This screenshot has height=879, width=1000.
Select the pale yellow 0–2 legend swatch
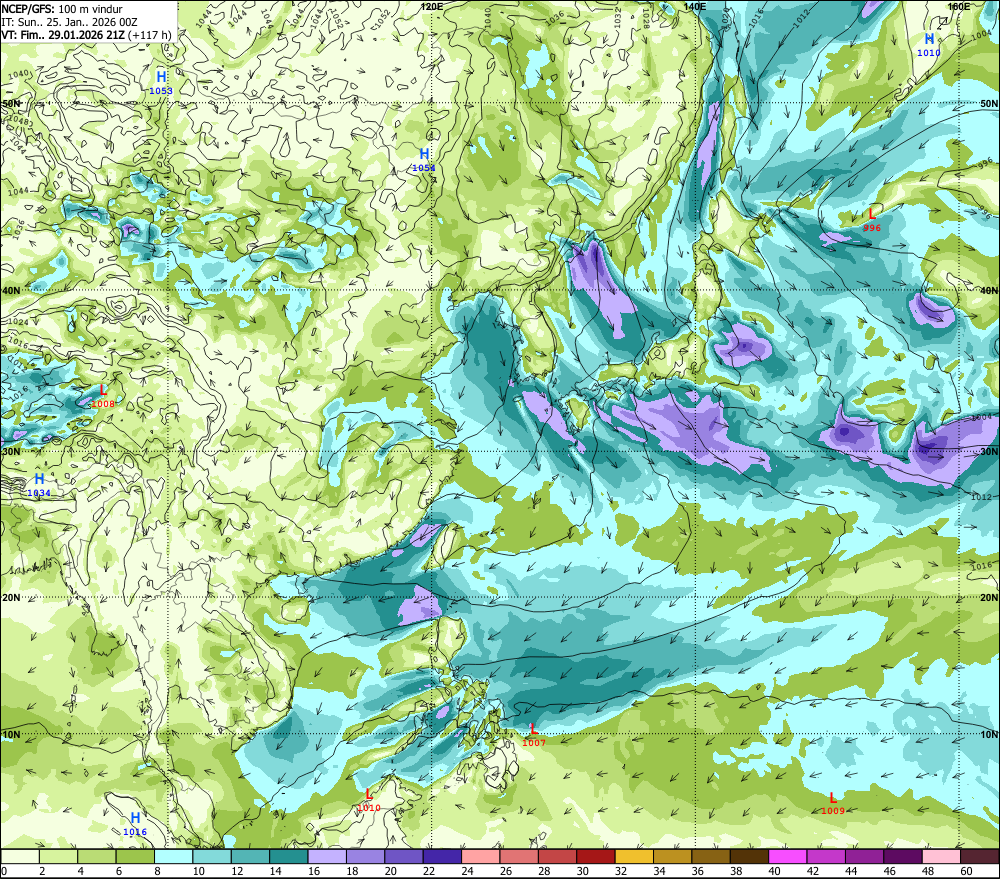(x=20, y=857)
